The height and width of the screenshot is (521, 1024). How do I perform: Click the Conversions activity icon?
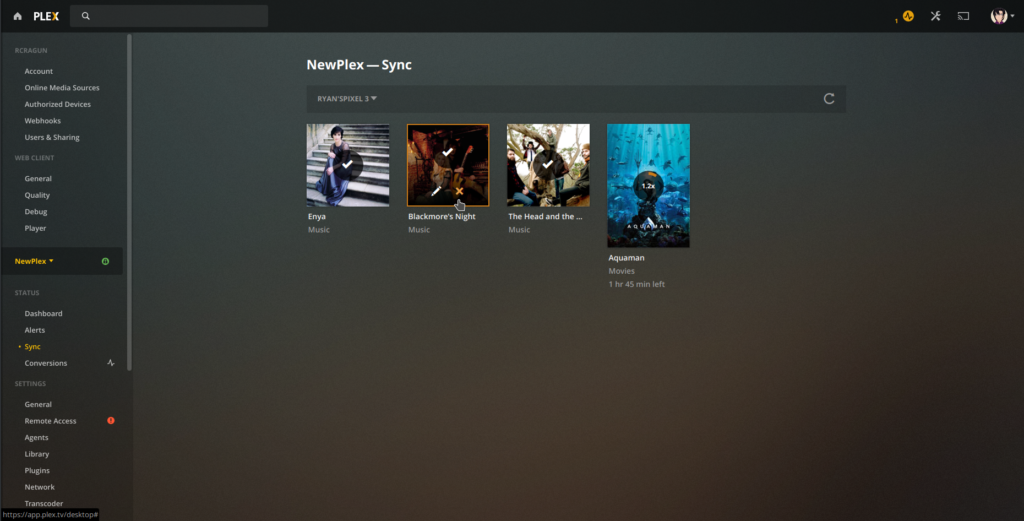click(110, 363)
